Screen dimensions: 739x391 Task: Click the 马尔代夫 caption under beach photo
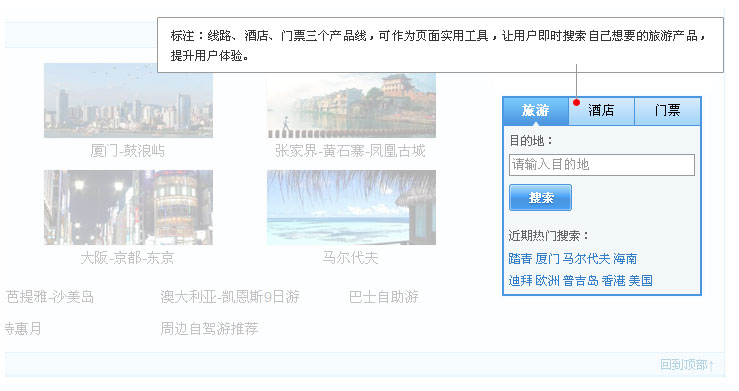[351, 258]
